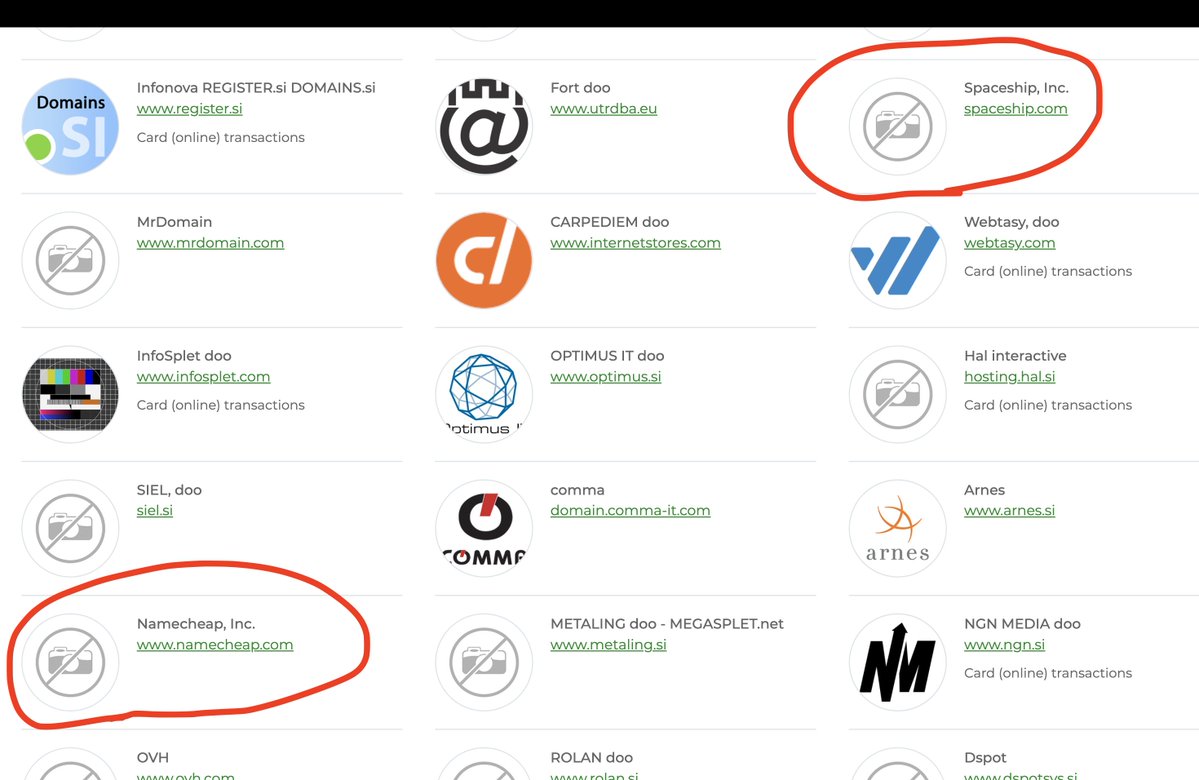1199x780 pixels.
Task: Click the Namecheap placeholder image icon
Action: point(70,661)
